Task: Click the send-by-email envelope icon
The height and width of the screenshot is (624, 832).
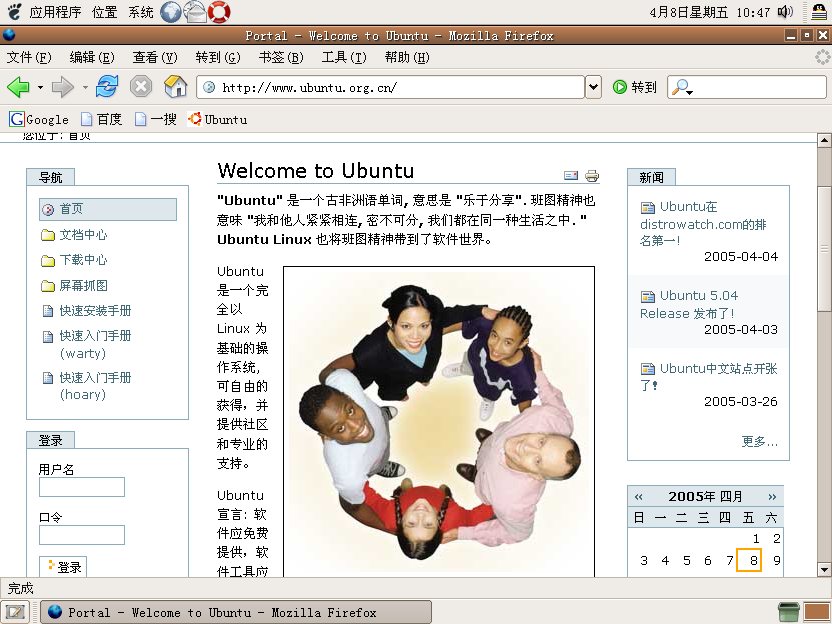Action: (571, 175)
